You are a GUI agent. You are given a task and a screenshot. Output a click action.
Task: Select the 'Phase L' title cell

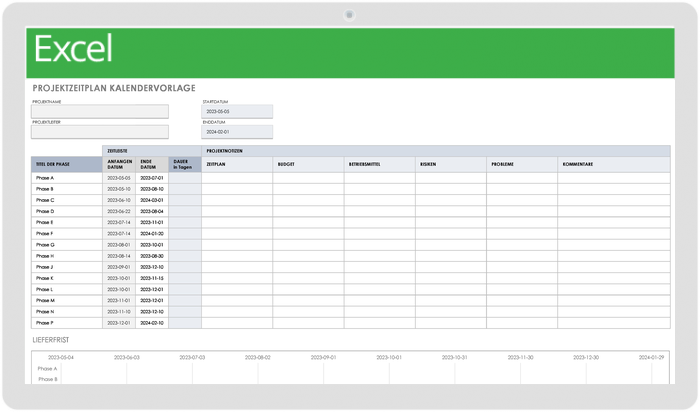67,289
